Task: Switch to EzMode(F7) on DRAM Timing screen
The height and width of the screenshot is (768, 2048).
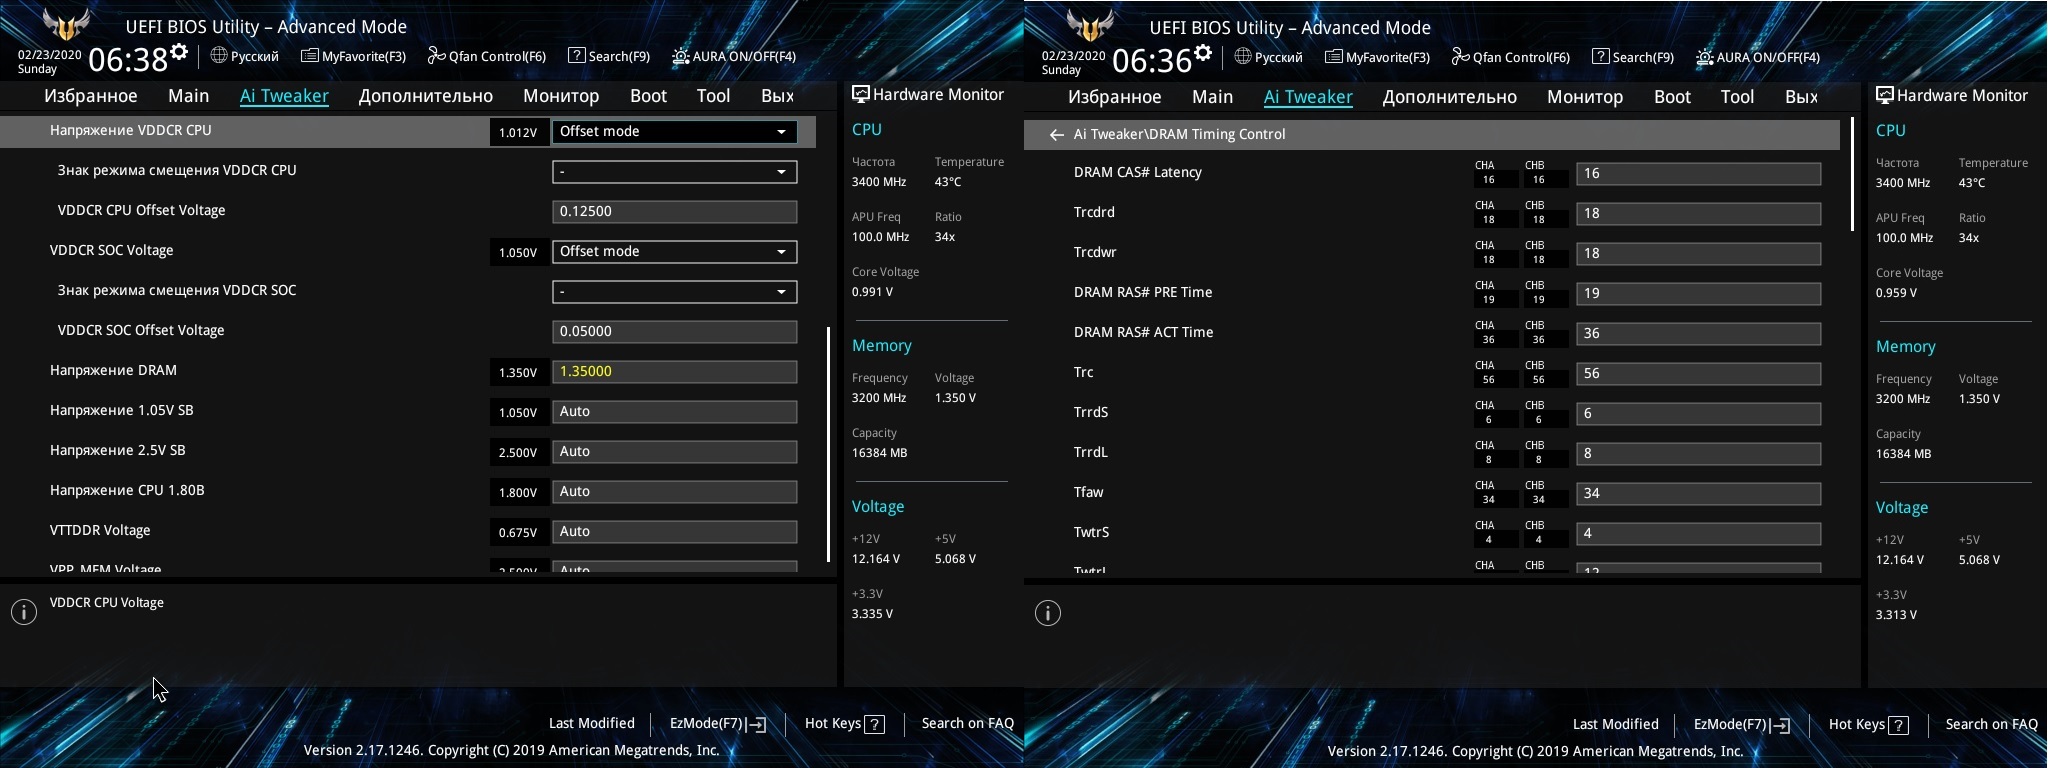Action: click(x=1742, y=724)
